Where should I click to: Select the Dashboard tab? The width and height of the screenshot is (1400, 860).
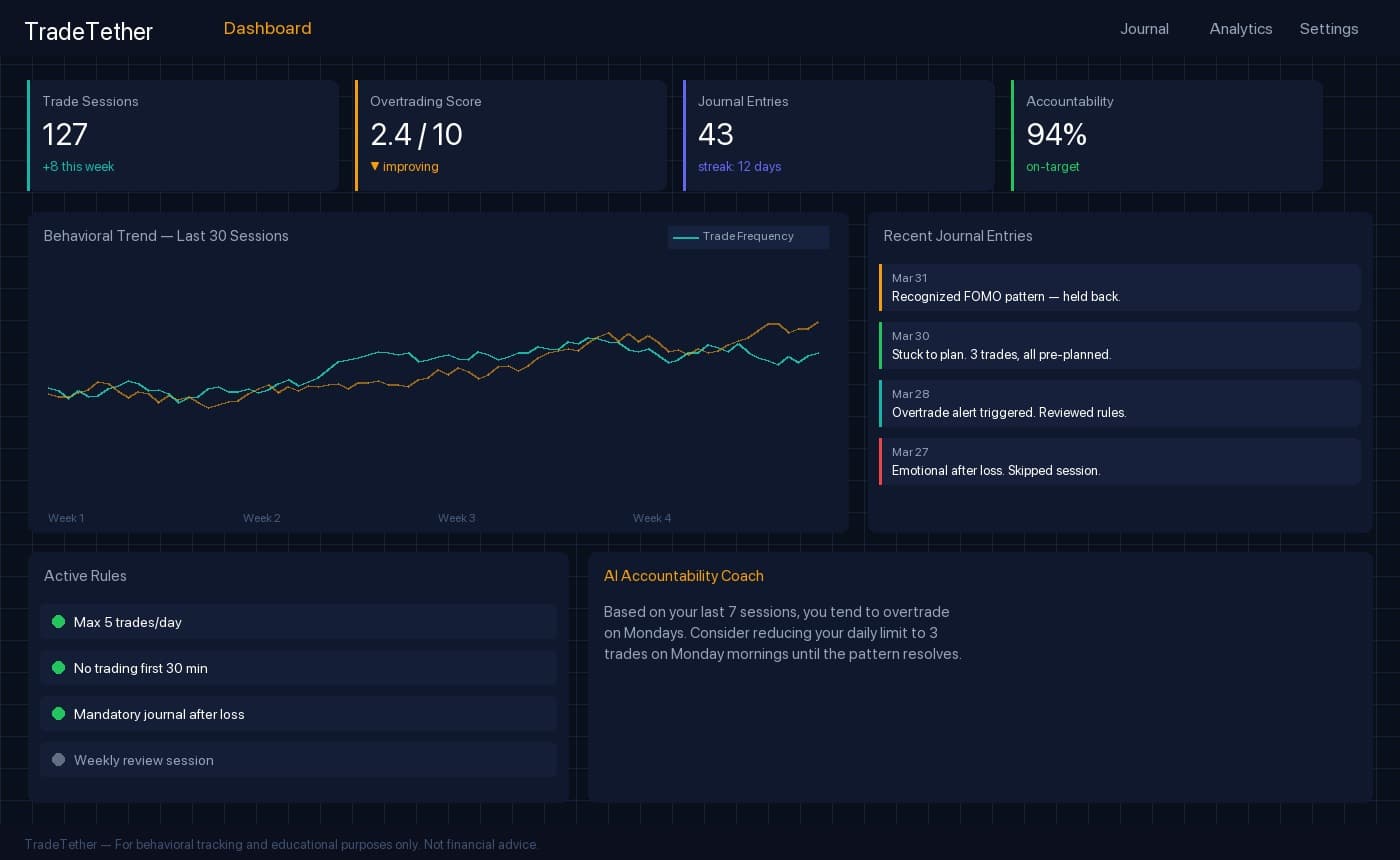click(x=267, y=28)
